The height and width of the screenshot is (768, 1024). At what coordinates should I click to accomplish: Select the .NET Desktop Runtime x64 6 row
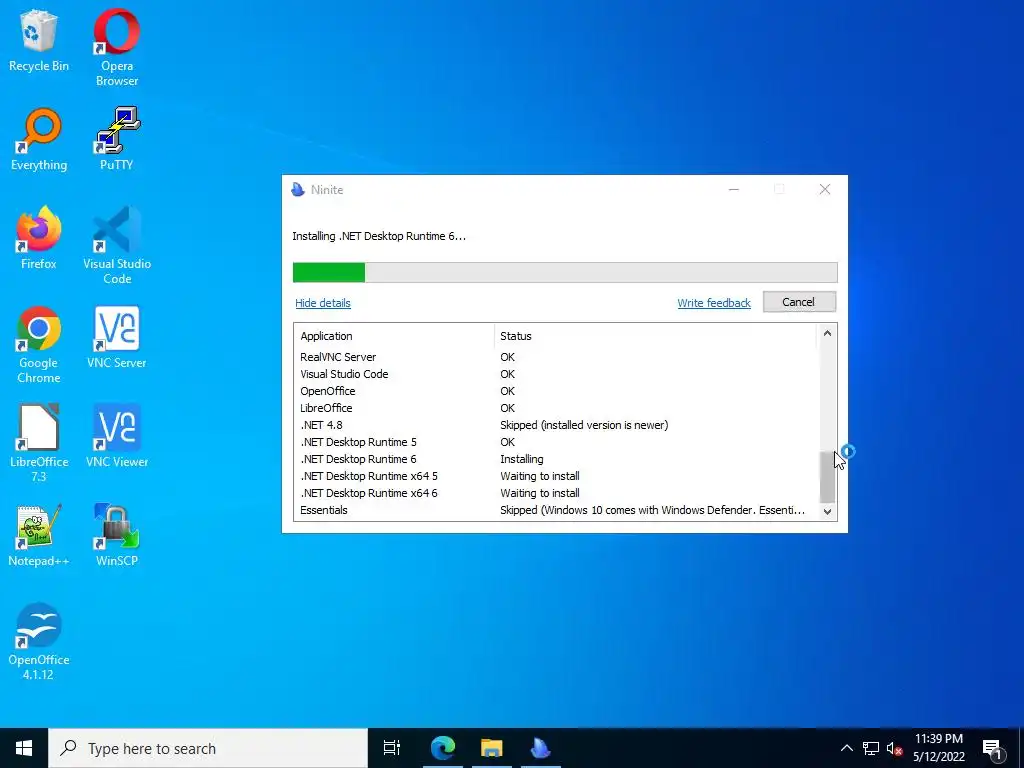556,493
